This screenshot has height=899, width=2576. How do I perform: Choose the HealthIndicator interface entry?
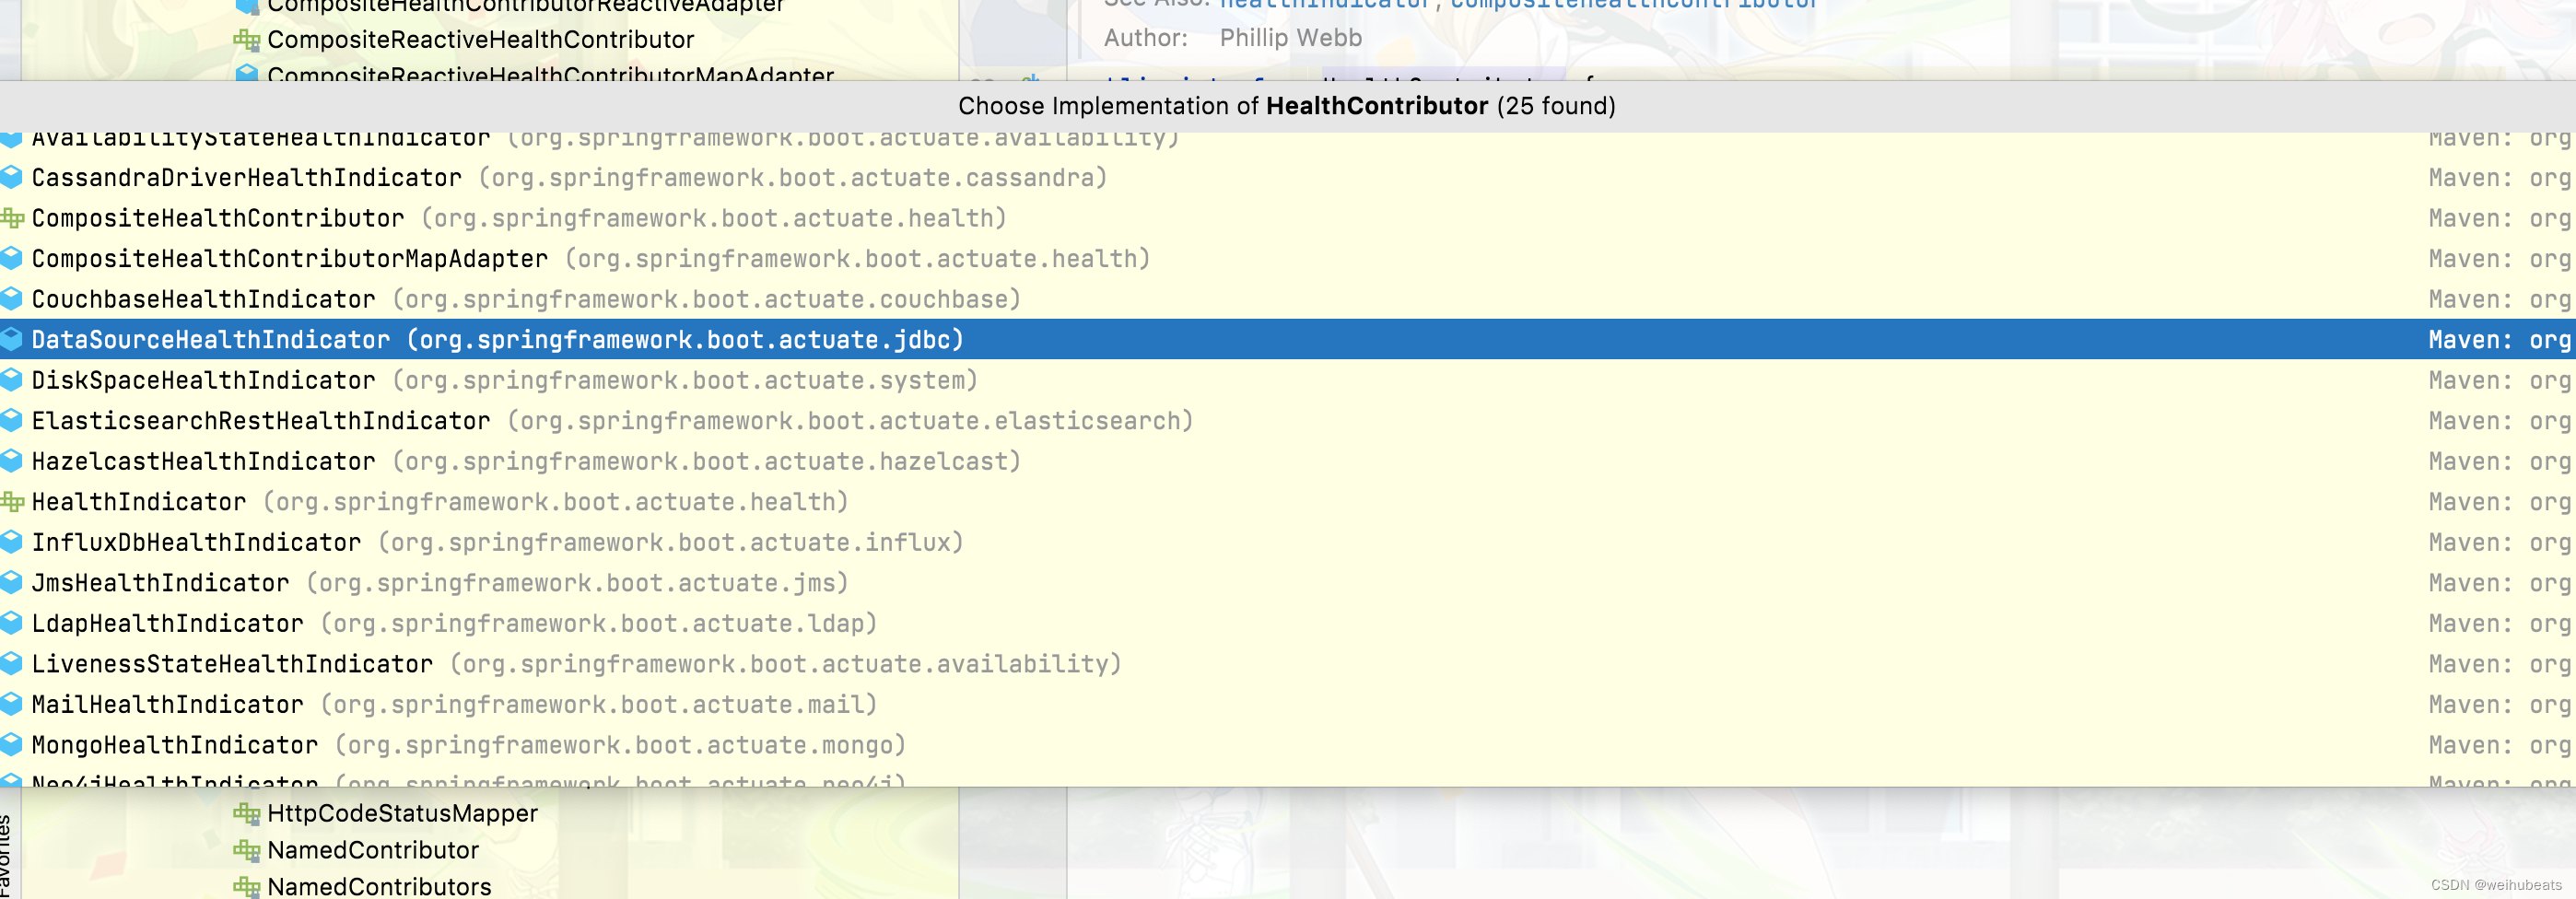click(1288, 501)
